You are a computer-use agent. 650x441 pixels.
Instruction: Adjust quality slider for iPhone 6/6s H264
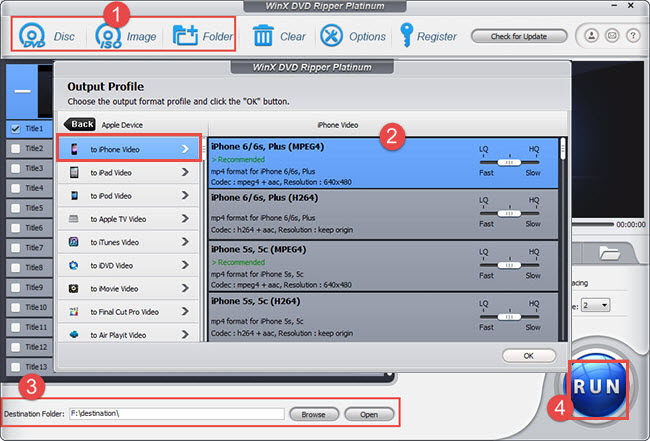pos(509,213)
